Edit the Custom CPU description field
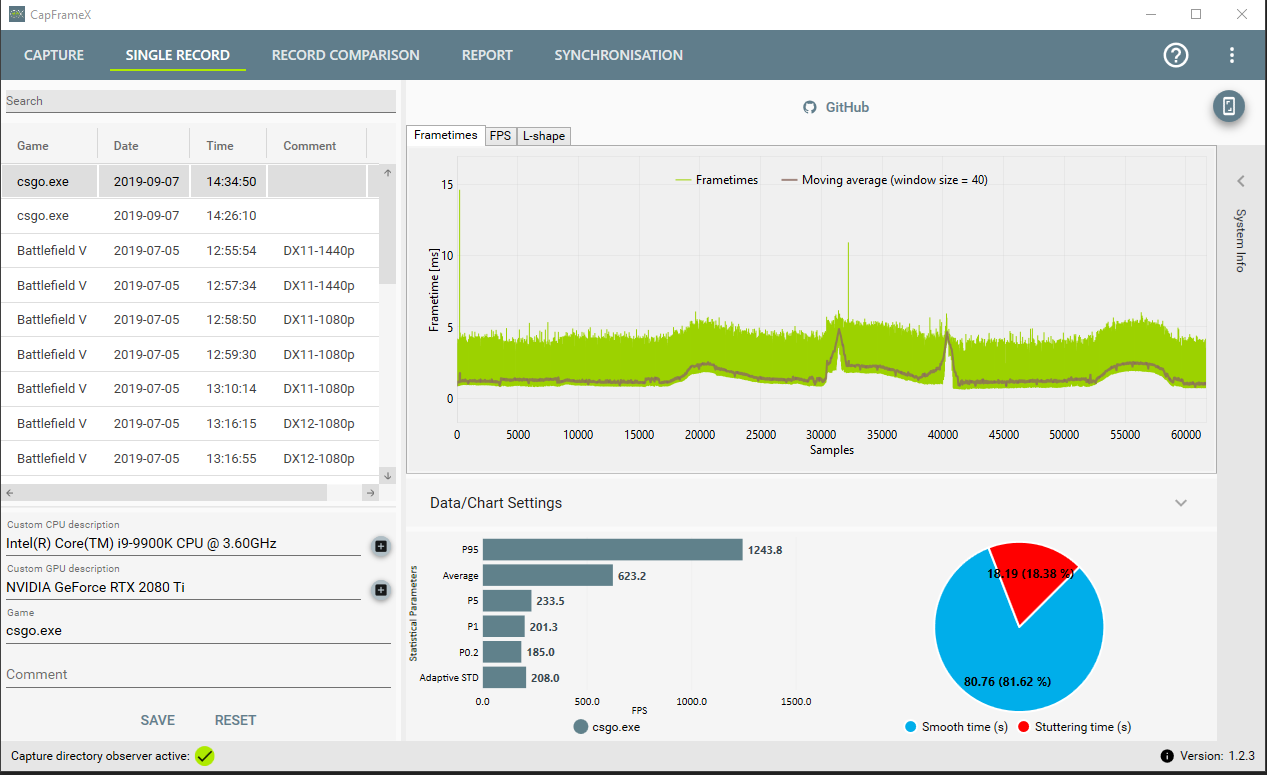This screenshot has height=775, width=1267. (x=183, y=544)
